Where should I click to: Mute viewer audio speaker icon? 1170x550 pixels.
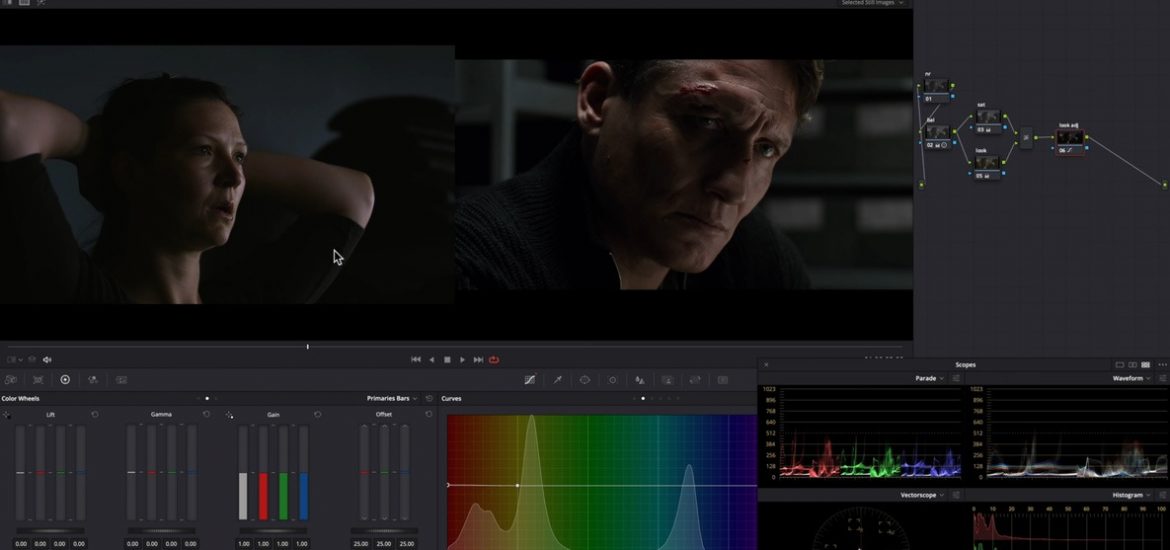click(47, 360)
